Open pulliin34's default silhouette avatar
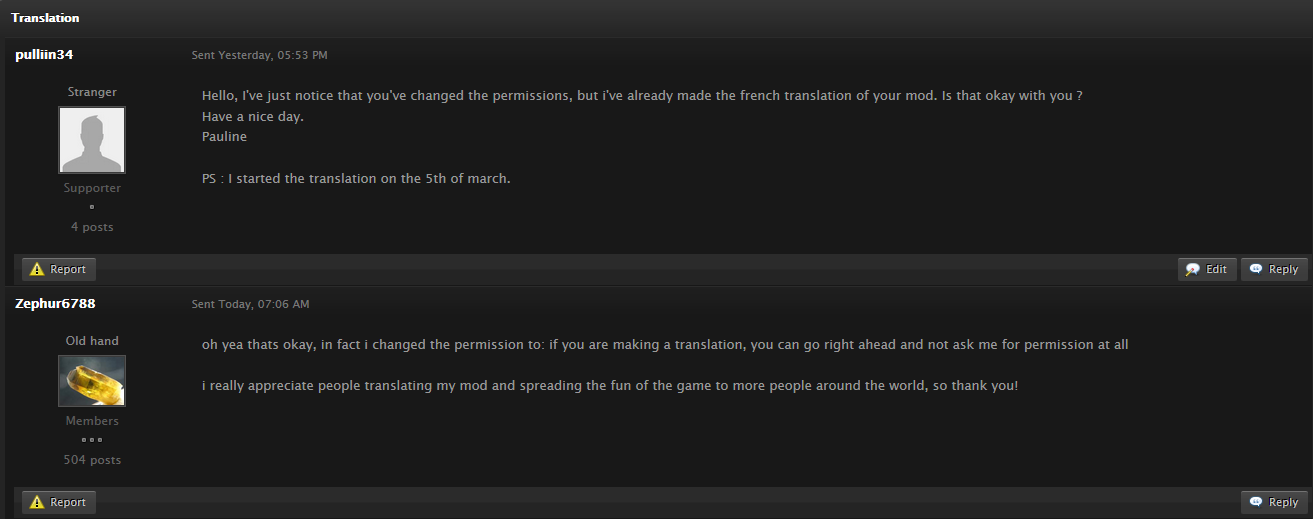The height and width of the screenshot is (519, 1313). click(92, 140)
